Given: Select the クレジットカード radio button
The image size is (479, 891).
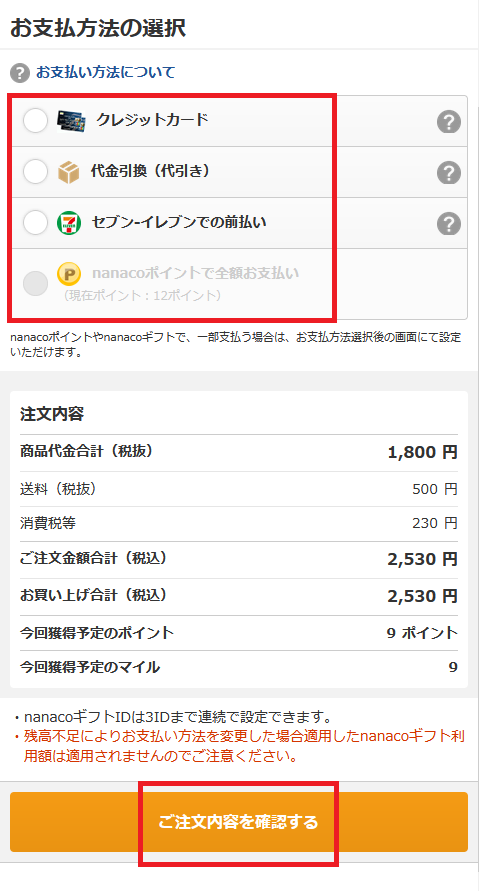Looking at the screenshot, I should (35, 120).
